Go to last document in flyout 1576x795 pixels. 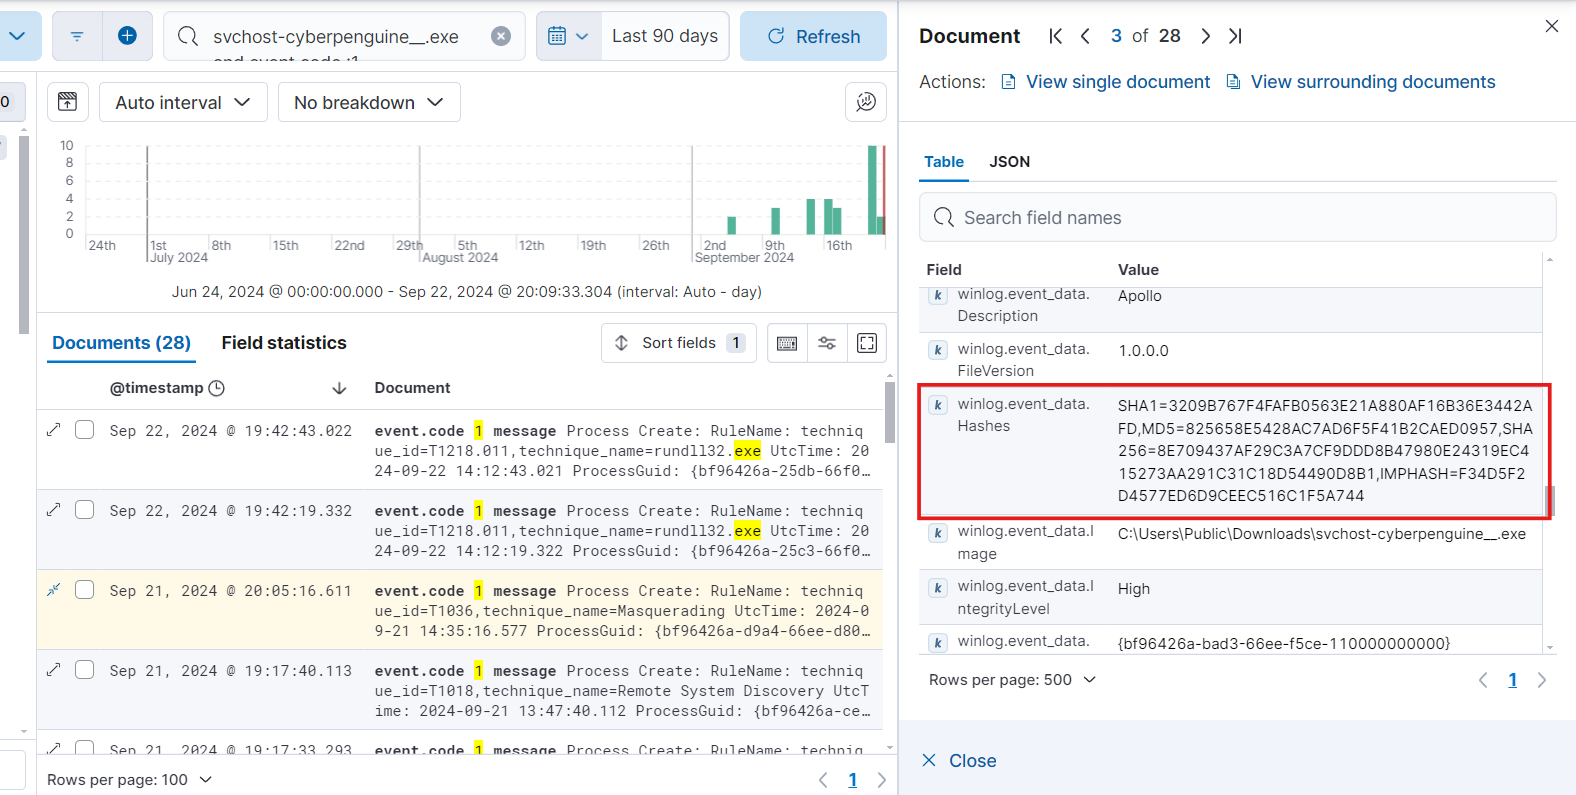(1235, 36)
